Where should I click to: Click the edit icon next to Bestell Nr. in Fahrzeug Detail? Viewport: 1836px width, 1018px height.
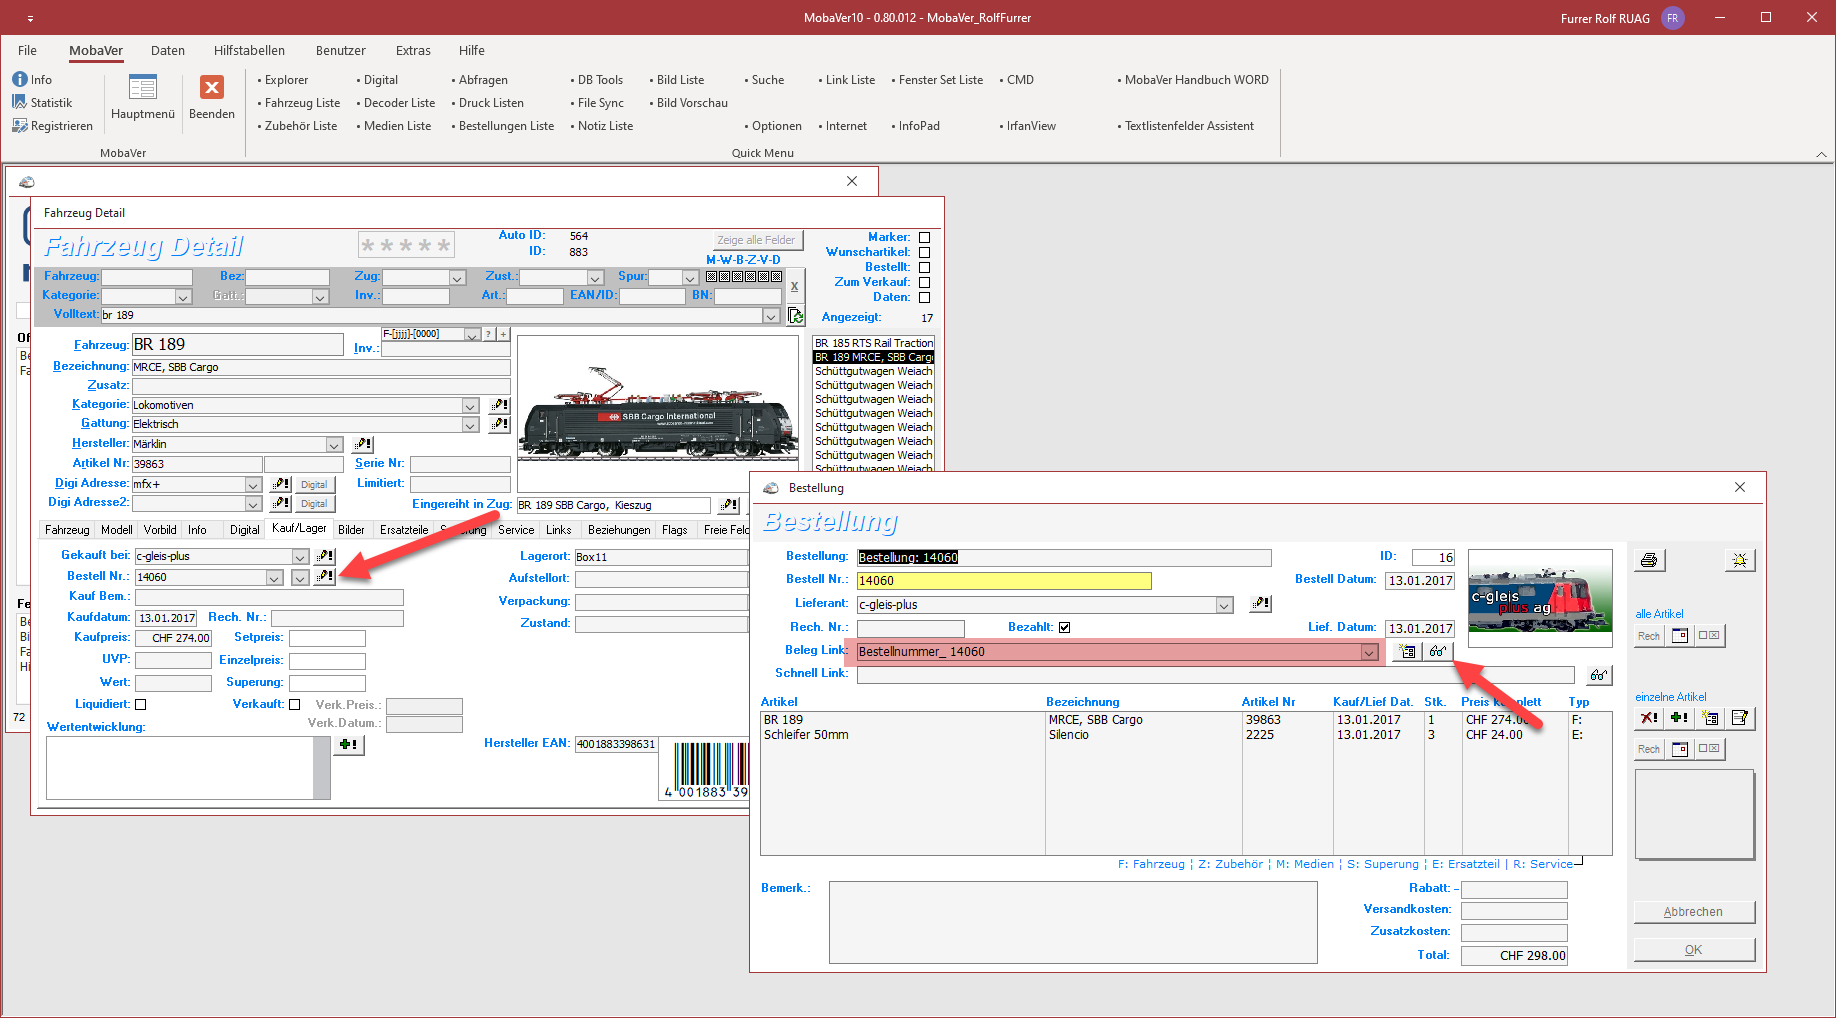[324, 577]
